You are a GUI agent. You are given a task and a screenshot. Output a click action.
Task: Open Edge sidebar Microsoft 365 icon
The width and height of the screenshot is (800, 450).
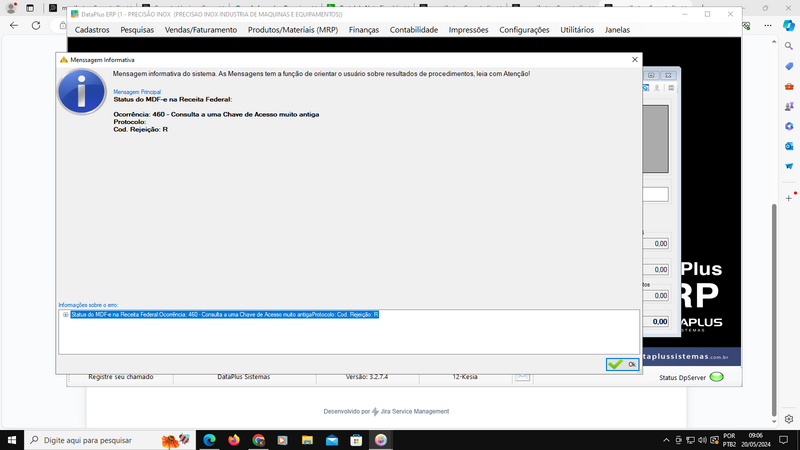789,126
